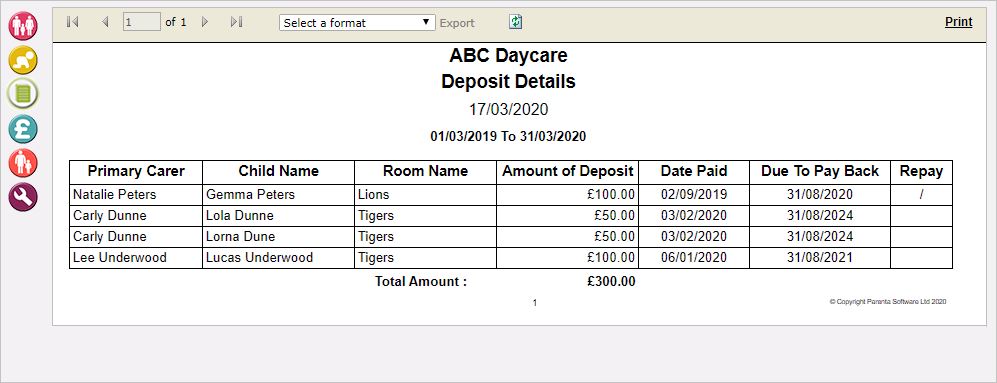Click the Export link
This screenshot has width=997, height=383.
(457, 23)
